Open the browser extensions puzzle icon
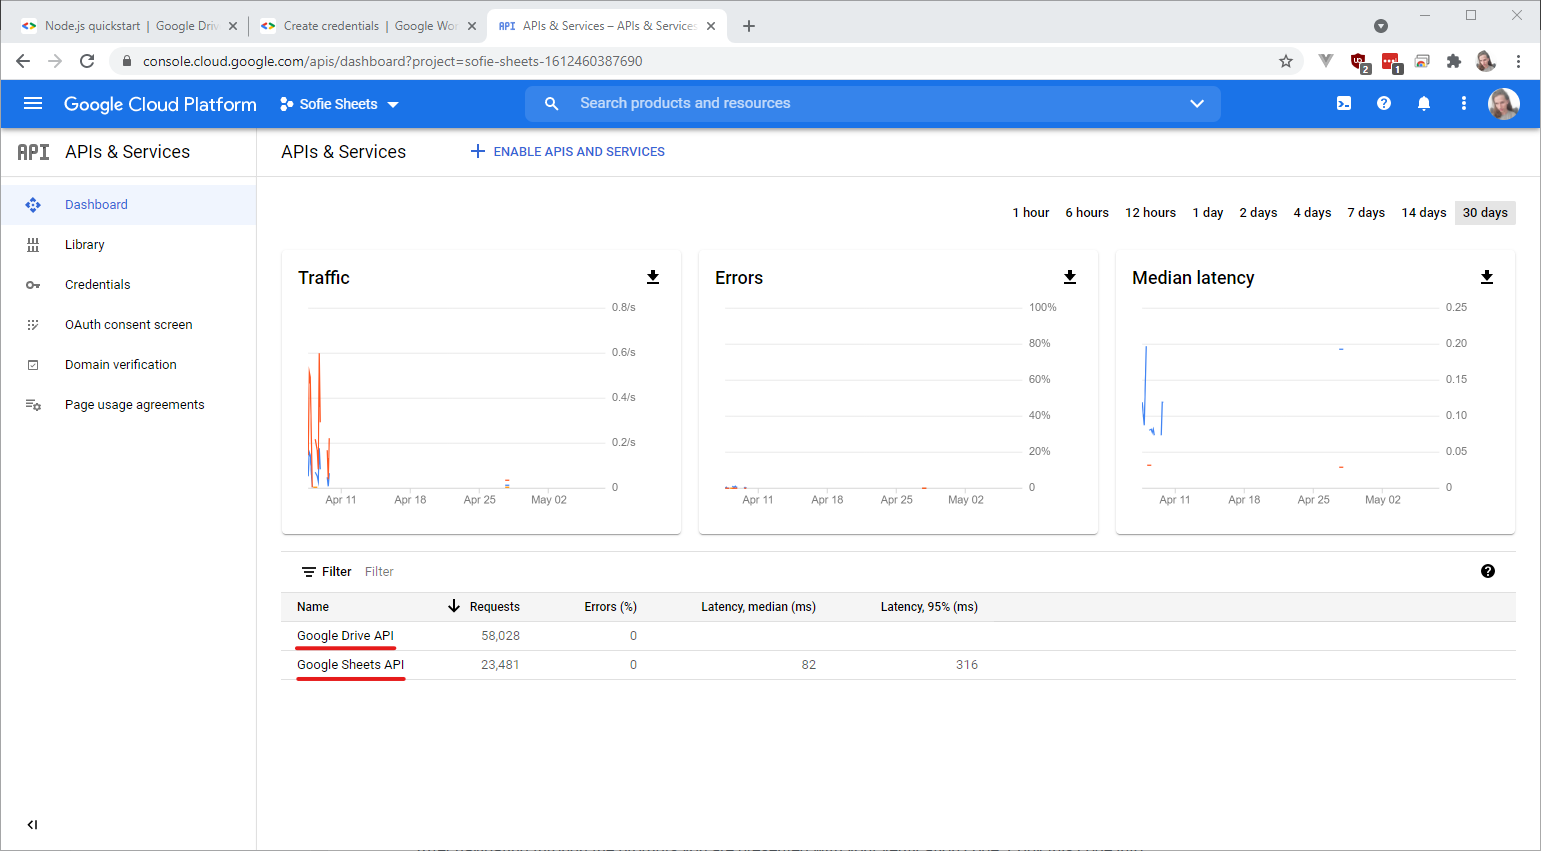Image resolution: width=1541 pixels, height=851 pixels. tap(1454, 61)
